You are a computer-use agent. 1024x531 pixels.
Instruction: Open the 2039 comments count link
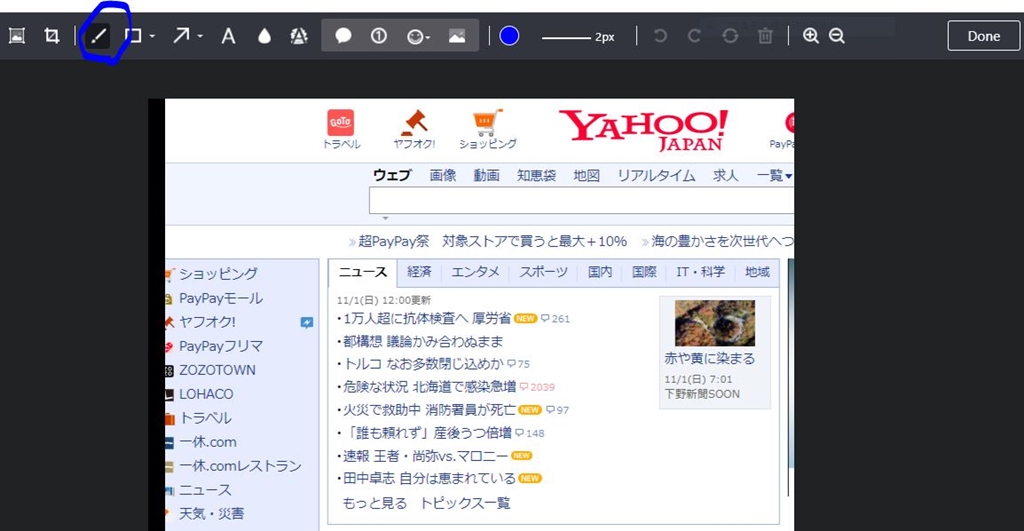[x=537, y=387]
